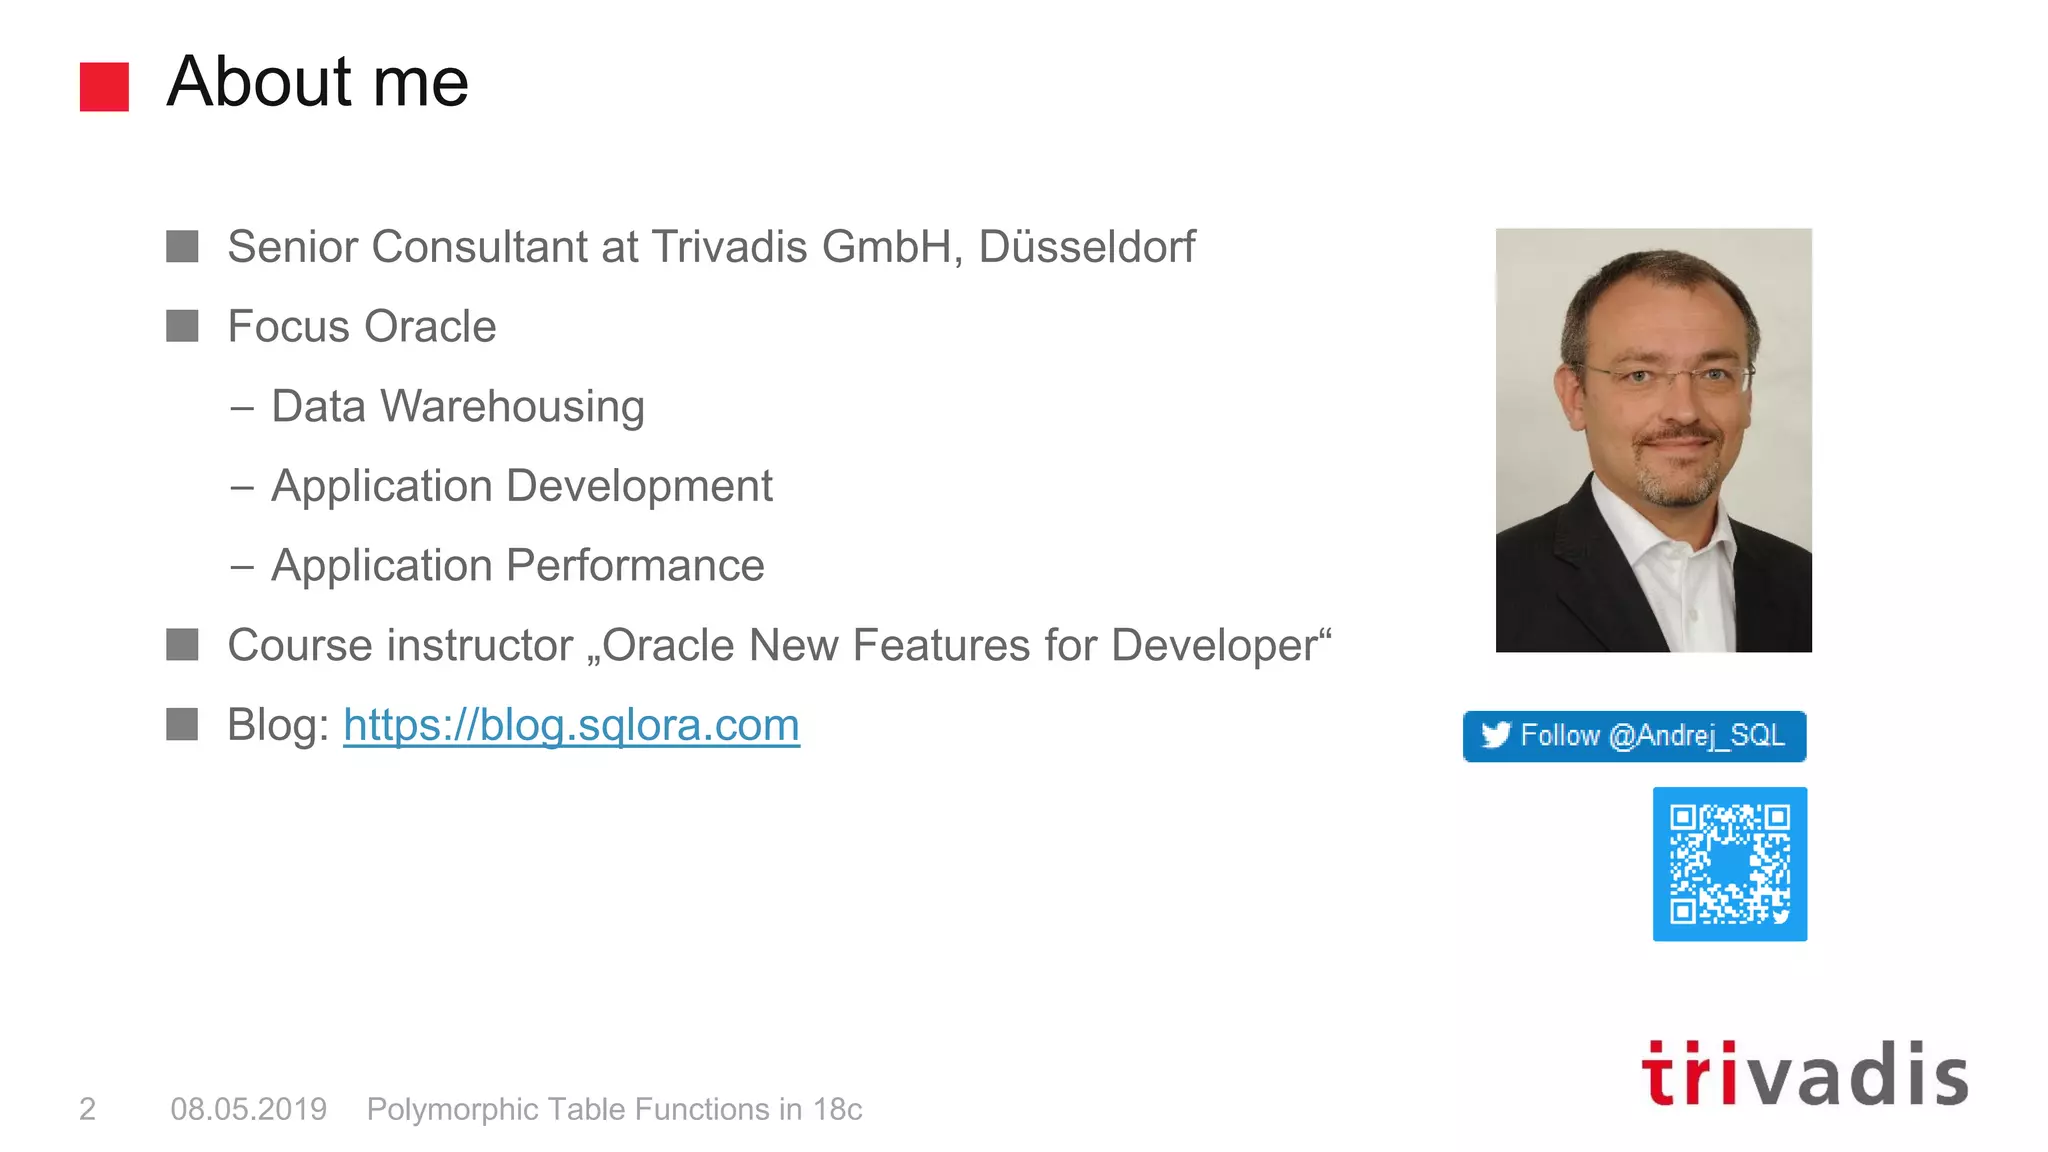Click the Data Warehousing sub-item
2048x1152 pixels.
[457, 407]
